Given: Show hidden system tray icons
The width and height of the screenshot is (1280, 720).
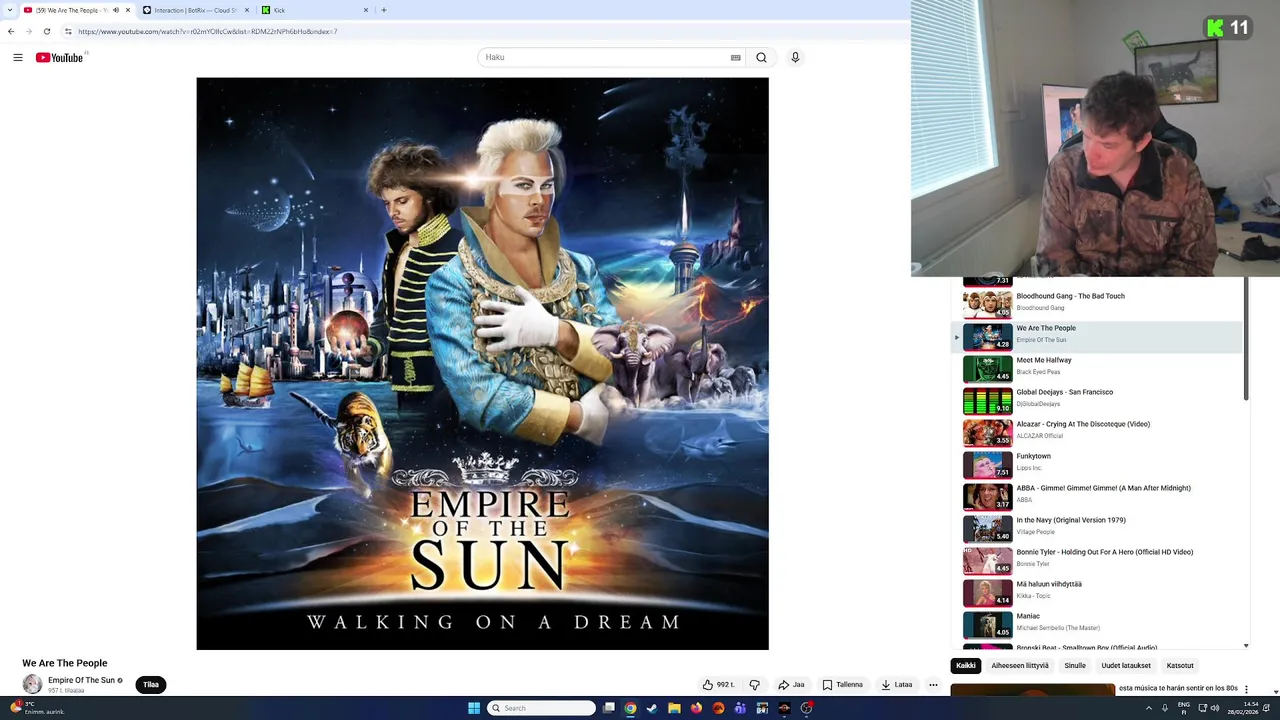Looking at the screenshot, I should click(x=1149, y=708).
